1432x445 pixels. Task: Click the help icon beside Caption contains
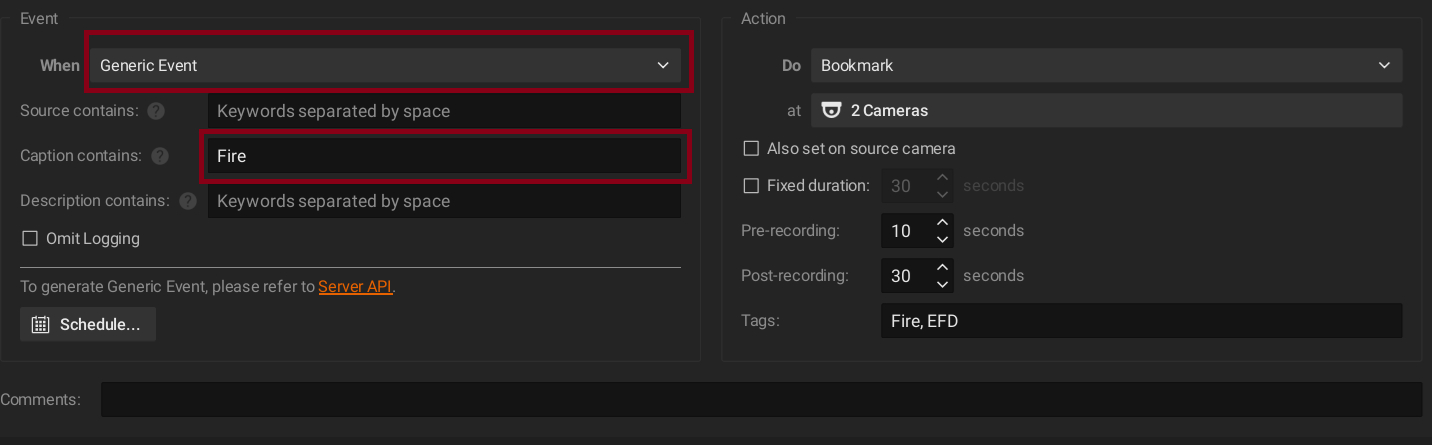[160, 156]
